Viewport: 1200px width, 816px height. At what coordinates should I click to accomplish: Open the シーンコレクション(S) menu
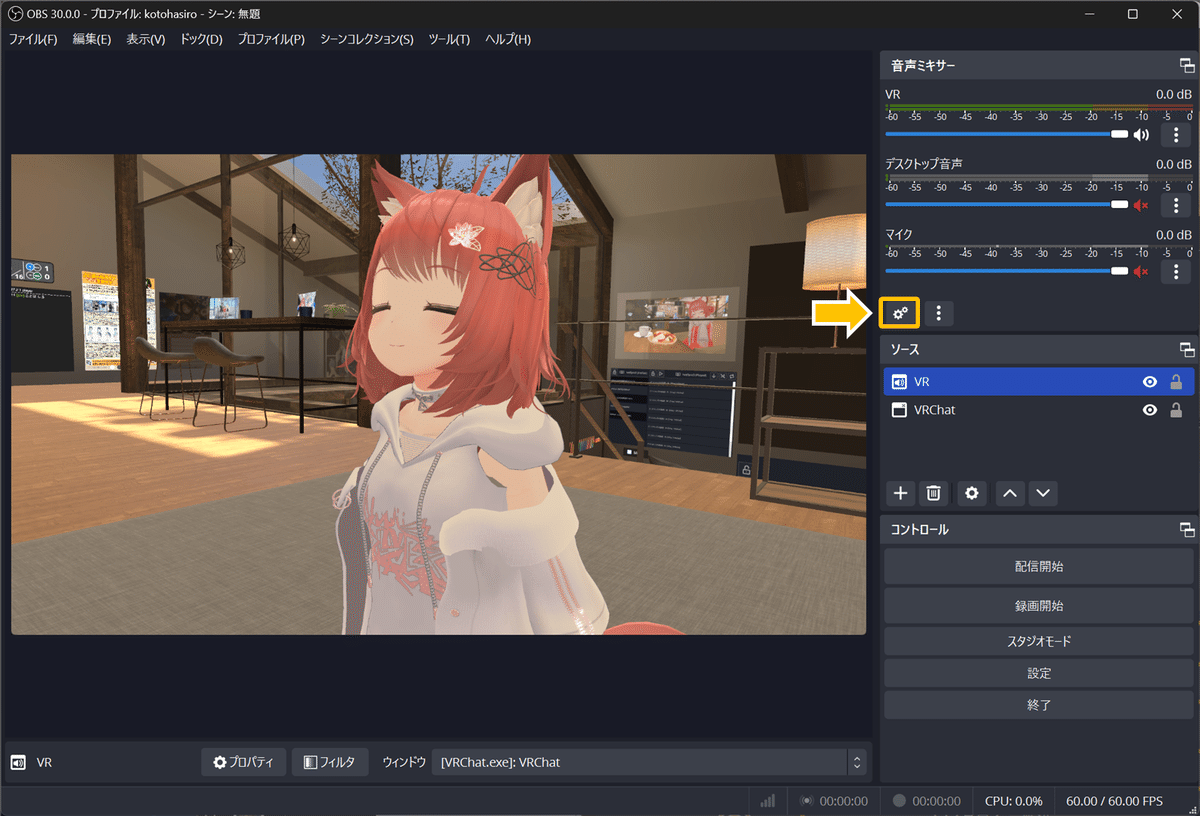point(367,39)
